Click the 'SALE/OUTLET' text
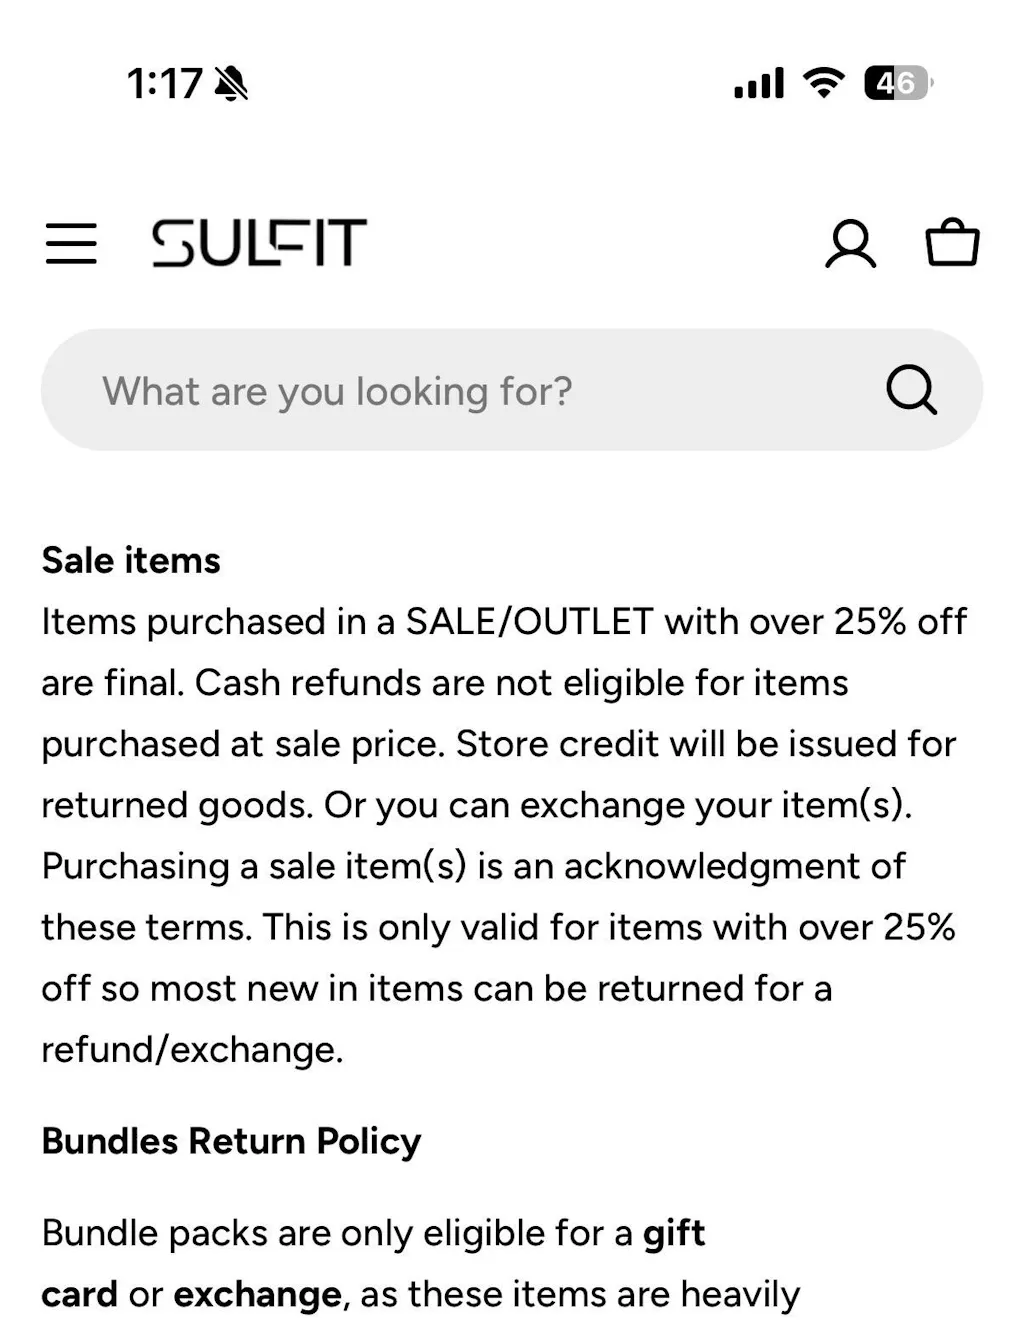Screen dimensions: 1024x1338 tap(529, 622)
